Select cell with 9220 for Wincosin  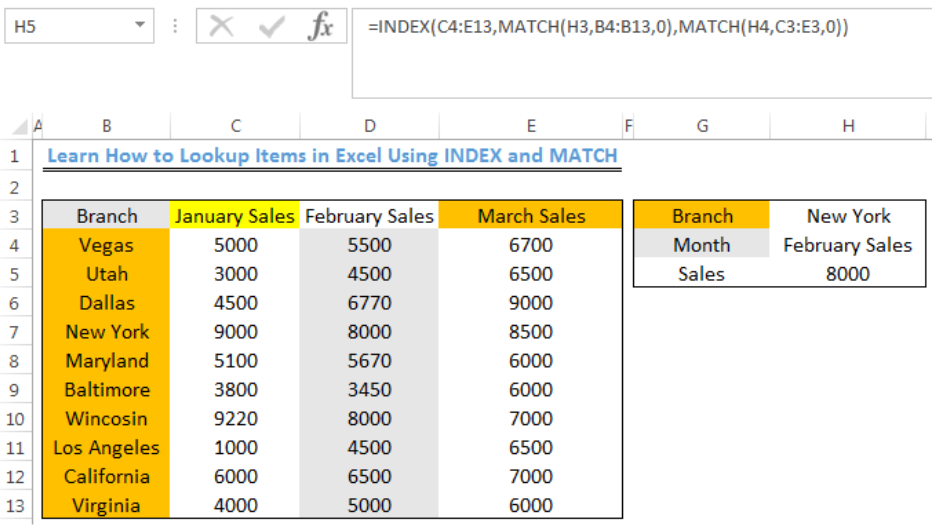[235, 419]
